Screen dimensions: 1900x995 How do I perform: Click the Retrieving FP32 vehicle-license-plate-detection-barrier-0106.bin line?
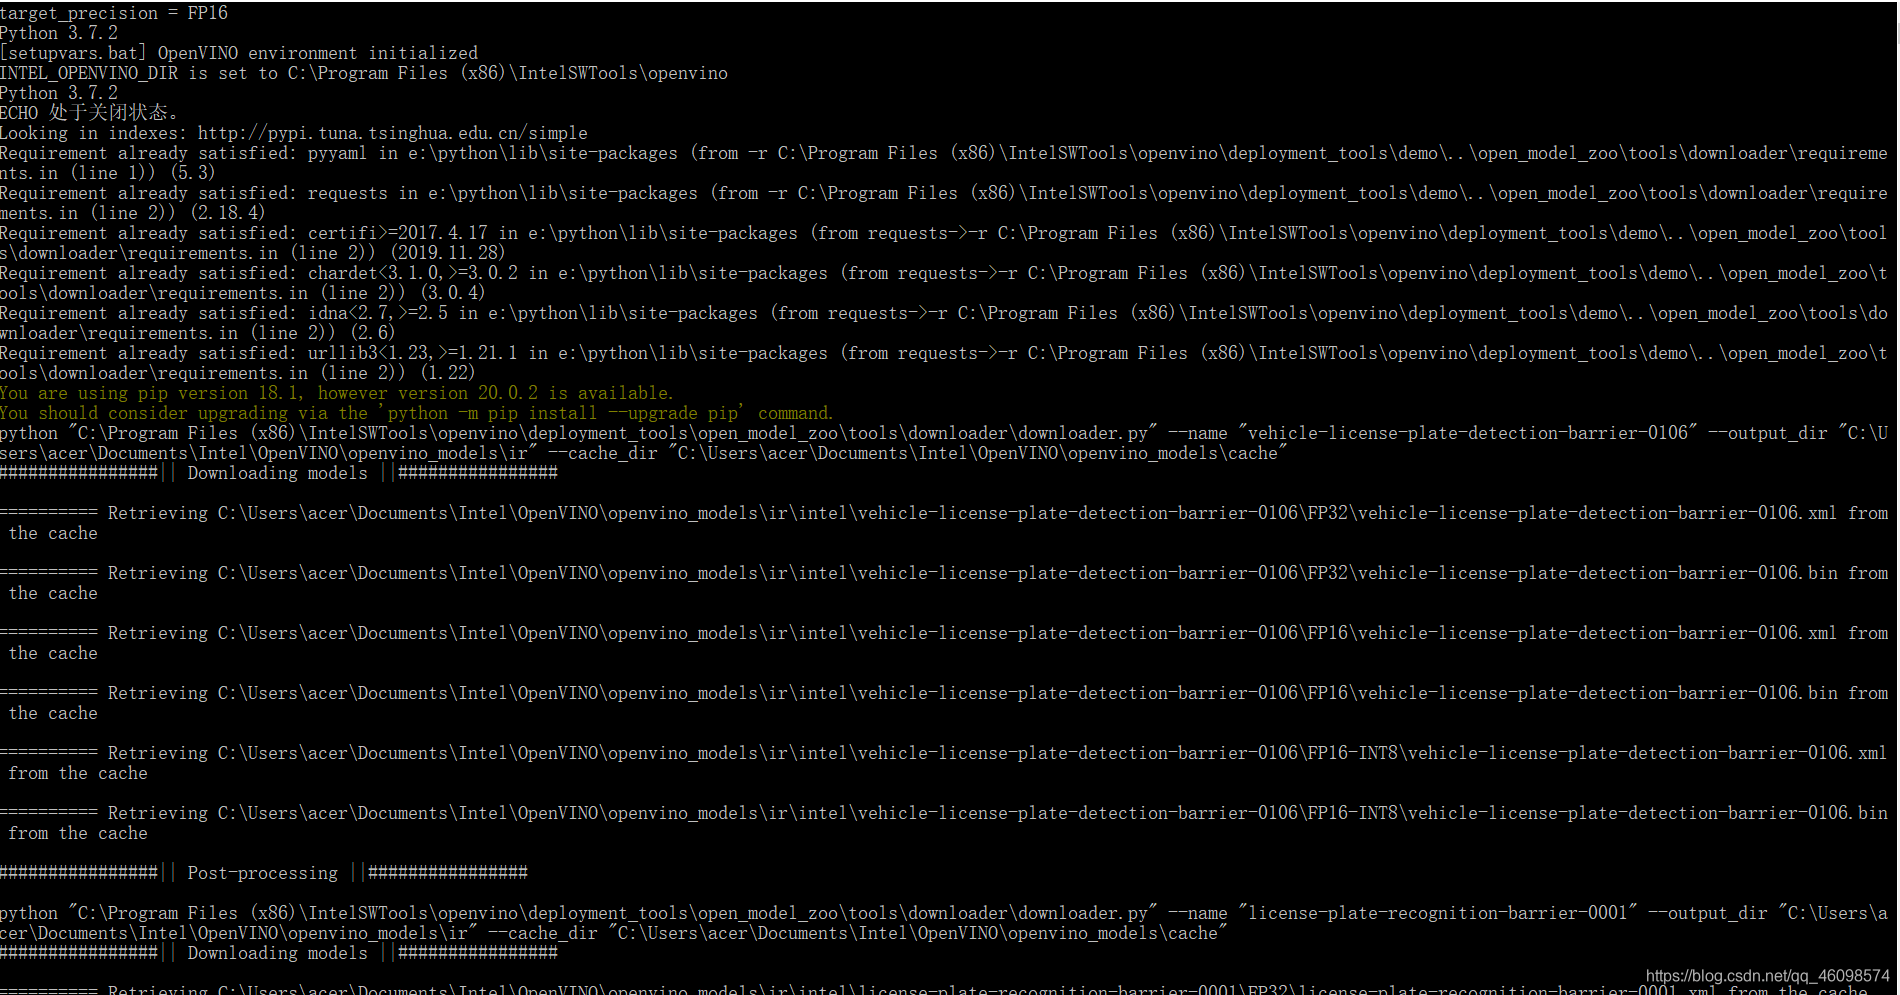pos(944,583)
